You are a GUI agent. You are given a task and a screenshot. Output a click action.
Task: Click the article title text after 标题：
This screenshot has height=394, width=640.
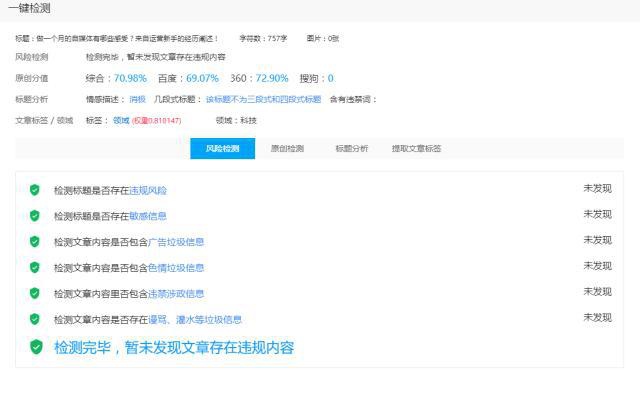(x=127, y=38)
